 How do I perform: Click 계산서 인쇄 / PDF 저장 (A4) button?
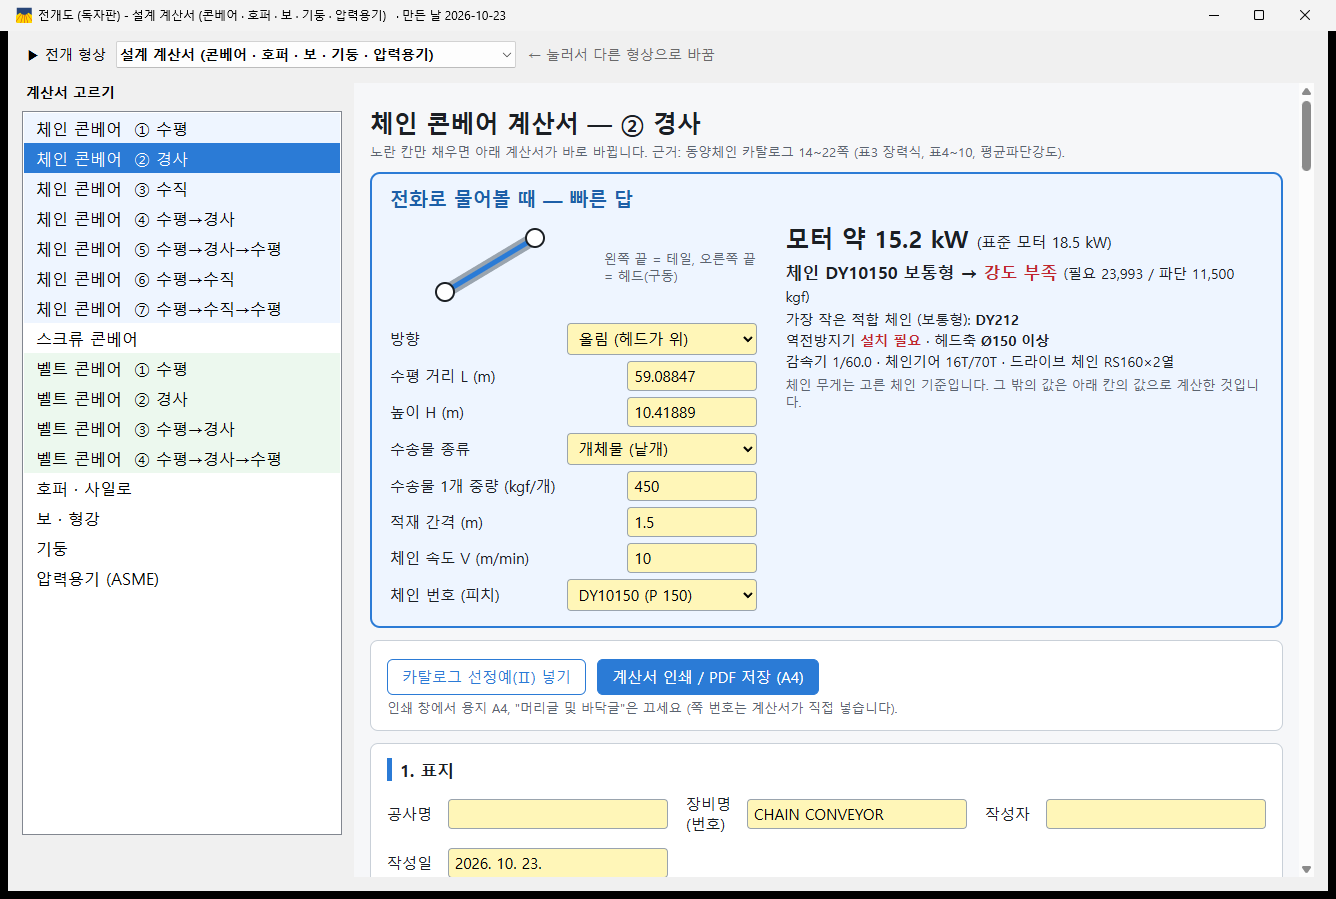708,677
